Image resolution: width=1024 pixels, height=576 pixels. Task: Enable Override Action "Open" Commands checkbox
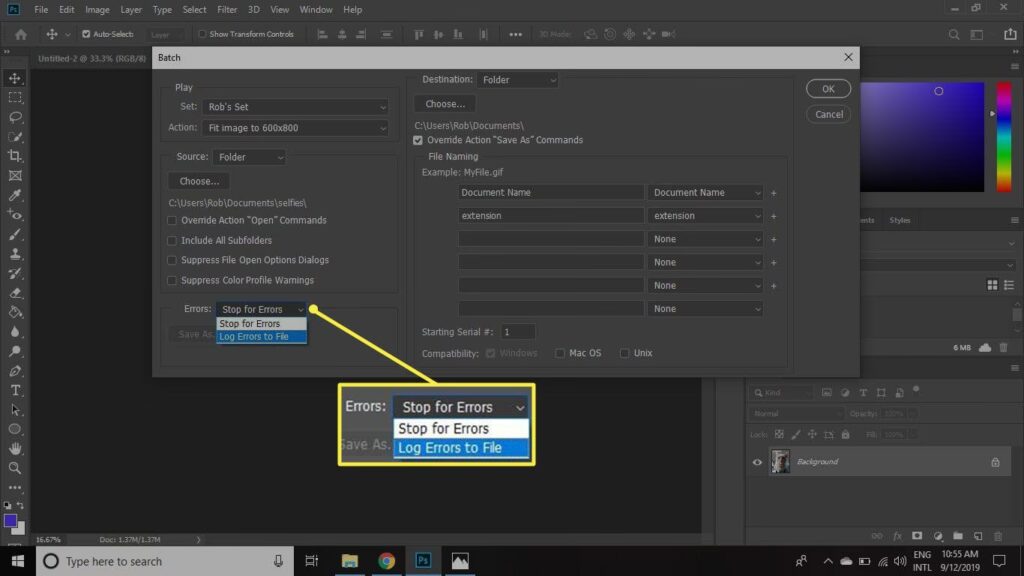(173, 220)
